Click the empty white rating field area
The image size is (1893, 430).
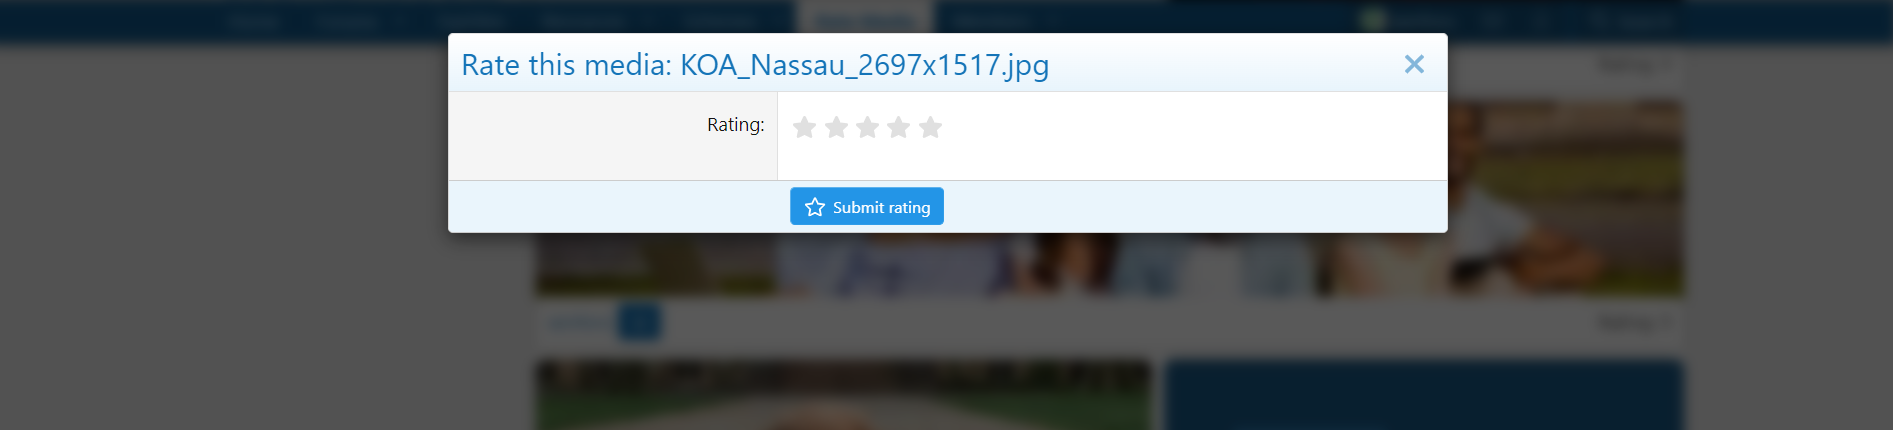click(1112, 136)
